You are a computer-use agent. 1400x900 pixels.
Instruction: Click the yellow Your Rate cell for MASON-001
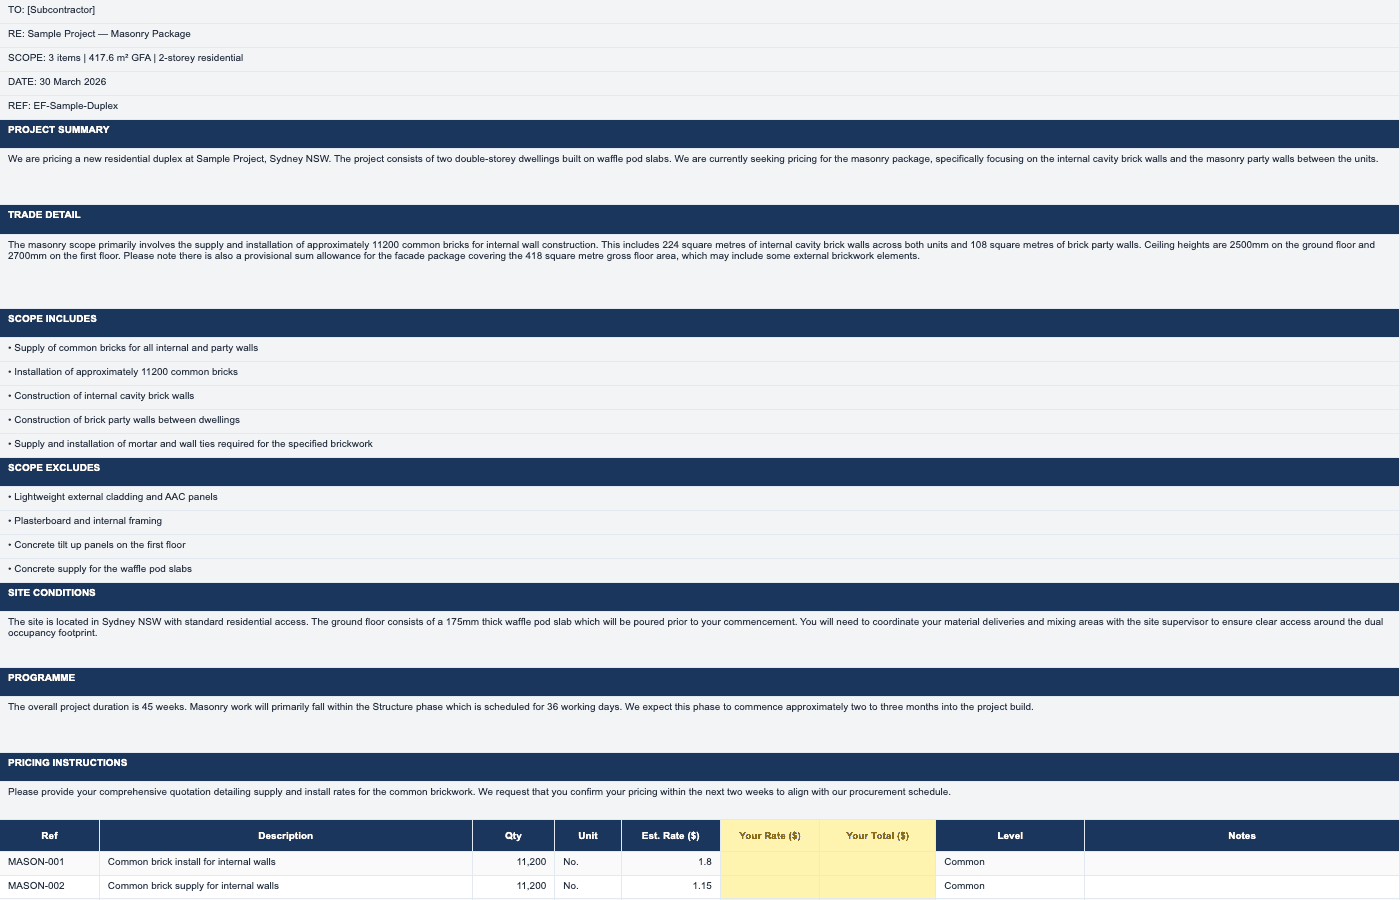(x=769, y=862)
